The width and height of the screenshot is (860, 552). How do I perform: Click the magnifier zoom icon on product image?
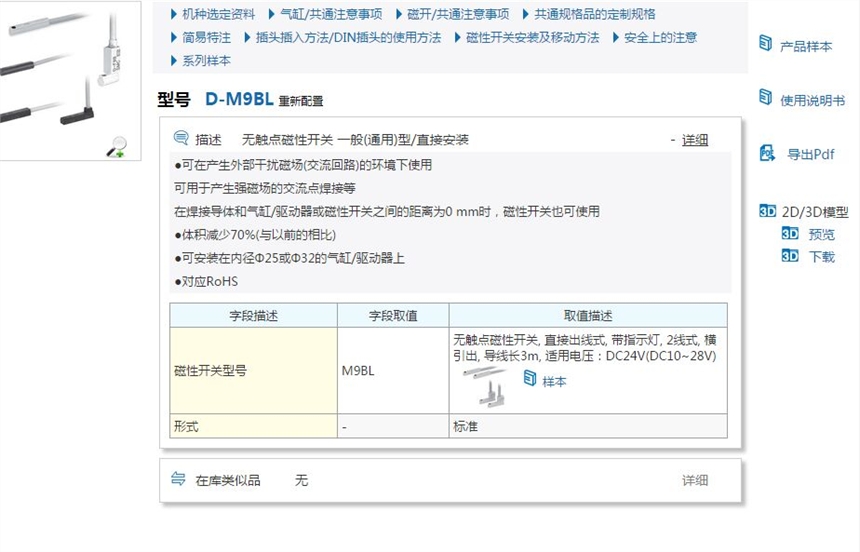coord(117,147)
